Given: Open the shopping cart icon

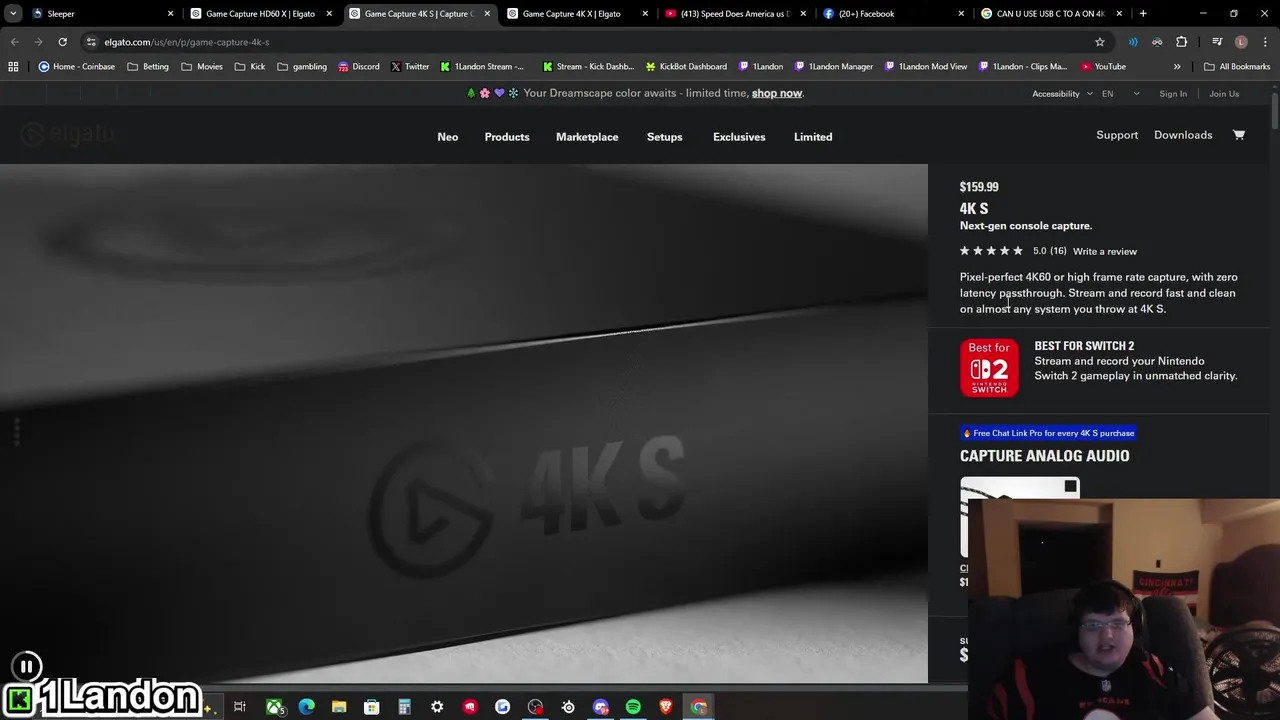Looking at the screenshot, I should pos(1238,135).
